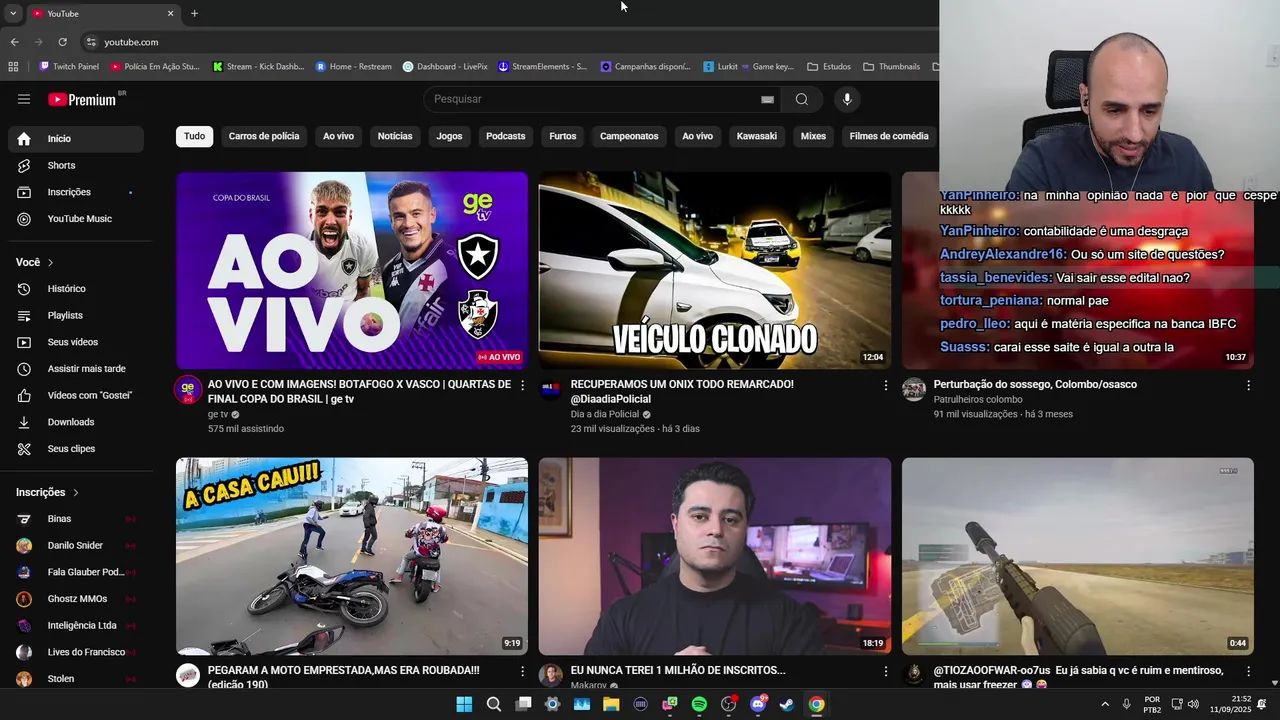This screenshot has height=720, width=1280.
Task: Select the Jogos filter chip
Action: (449, 136)
